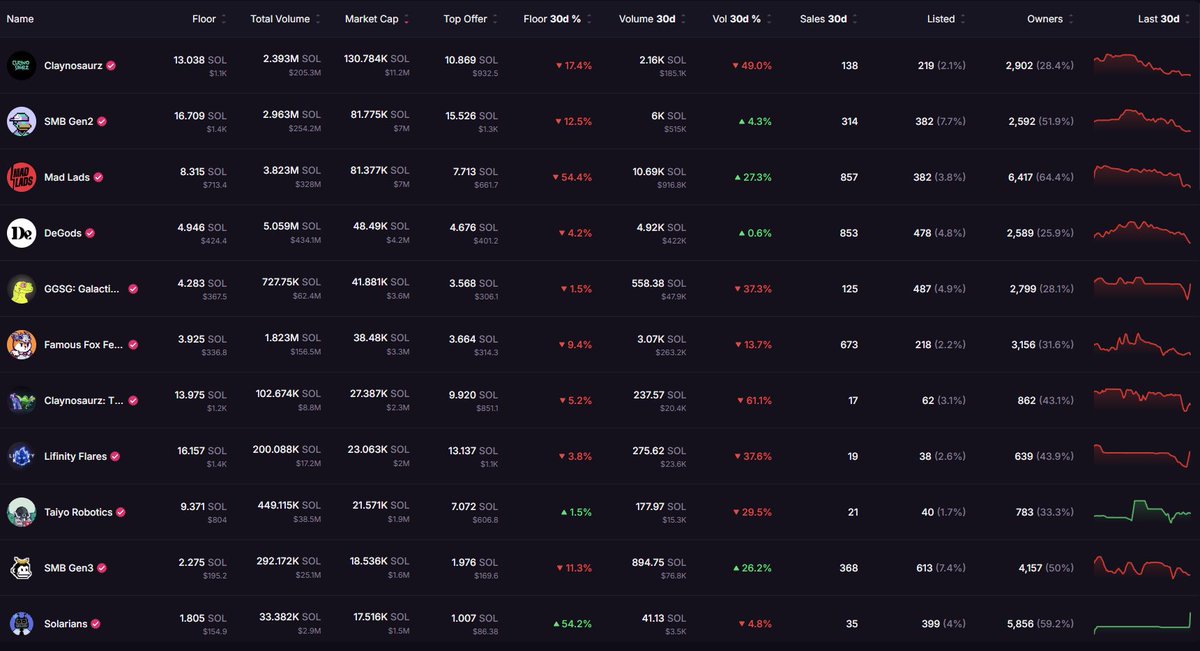Open the SMB Gen2 collection avatar
1200x651 pixels.
[21, 121]
